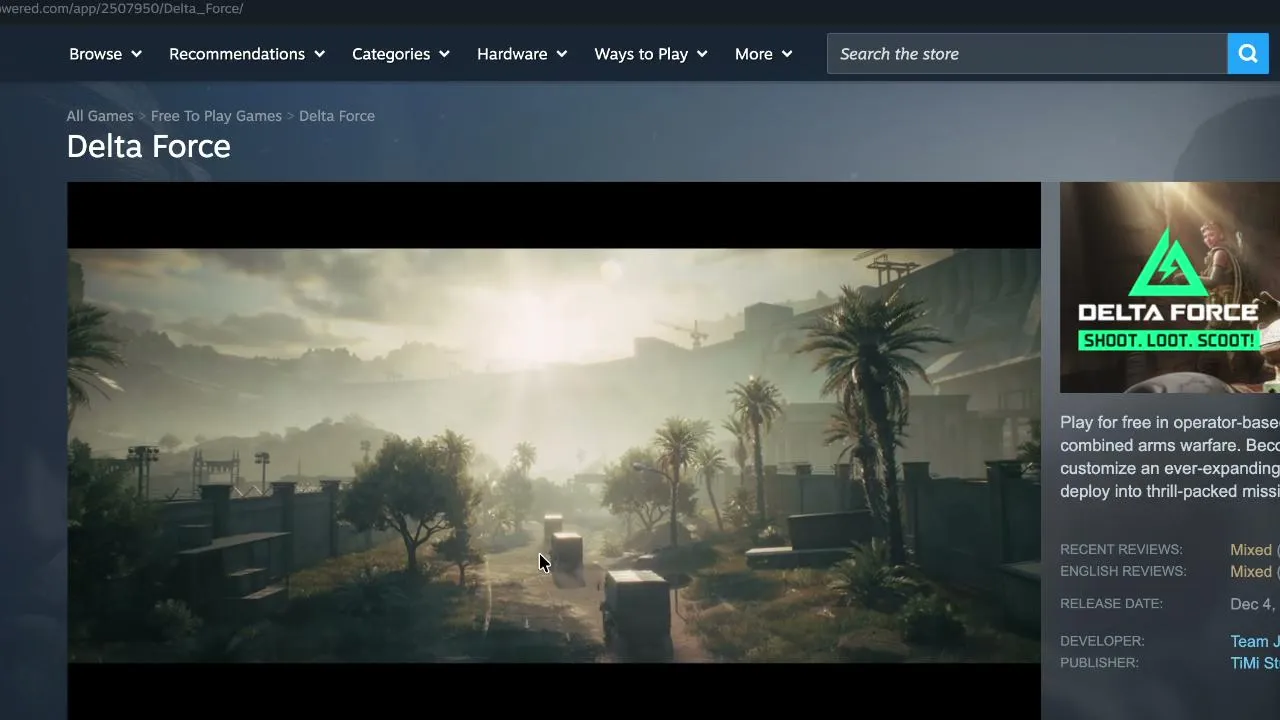Click the Developer label

pyautogui.click(x=1102, y=641)
